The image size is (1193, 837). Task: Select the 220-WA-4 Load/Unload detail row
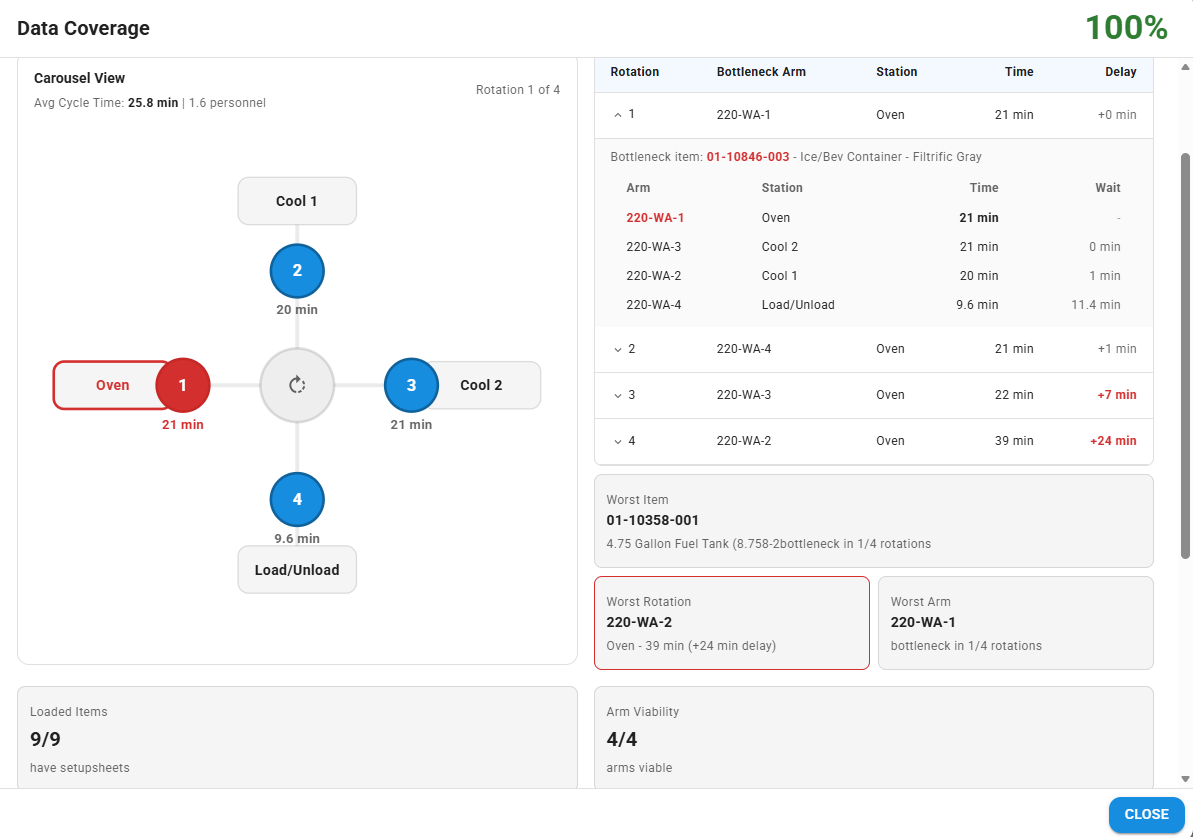pos(873,304)
